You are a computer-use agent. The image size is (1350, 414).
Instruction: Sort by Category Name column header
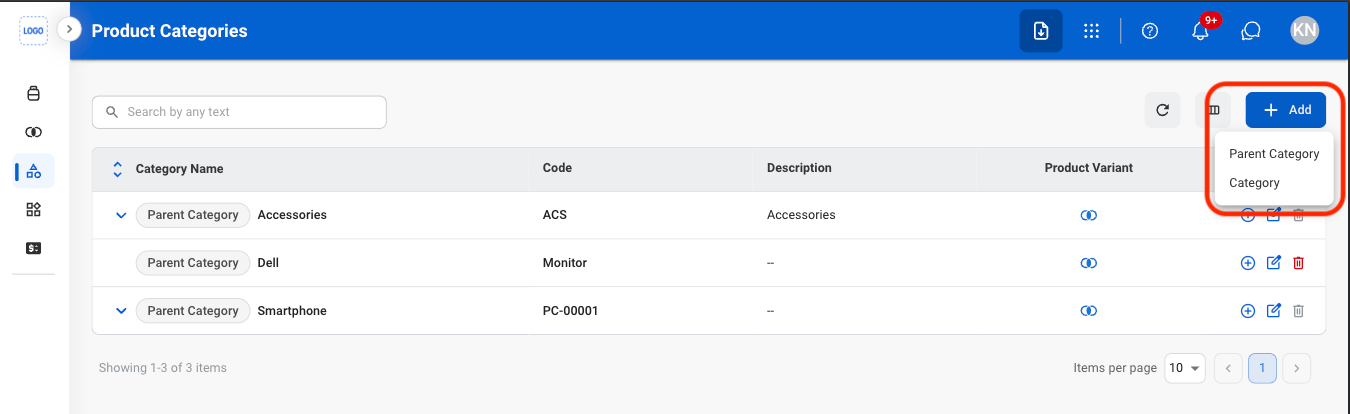coord(180,168)
